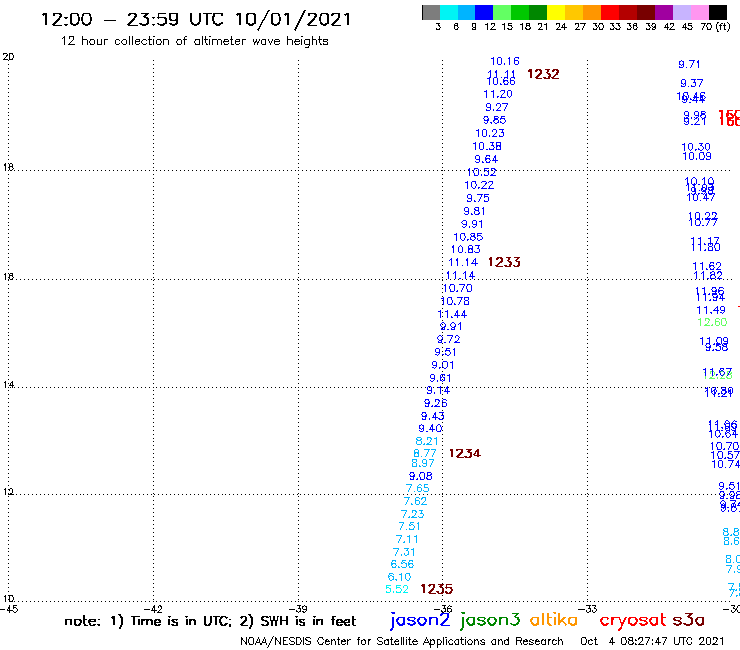Select the 11.49 reading in right track
This screenshot has height=650, width=740.
(711, 310)
